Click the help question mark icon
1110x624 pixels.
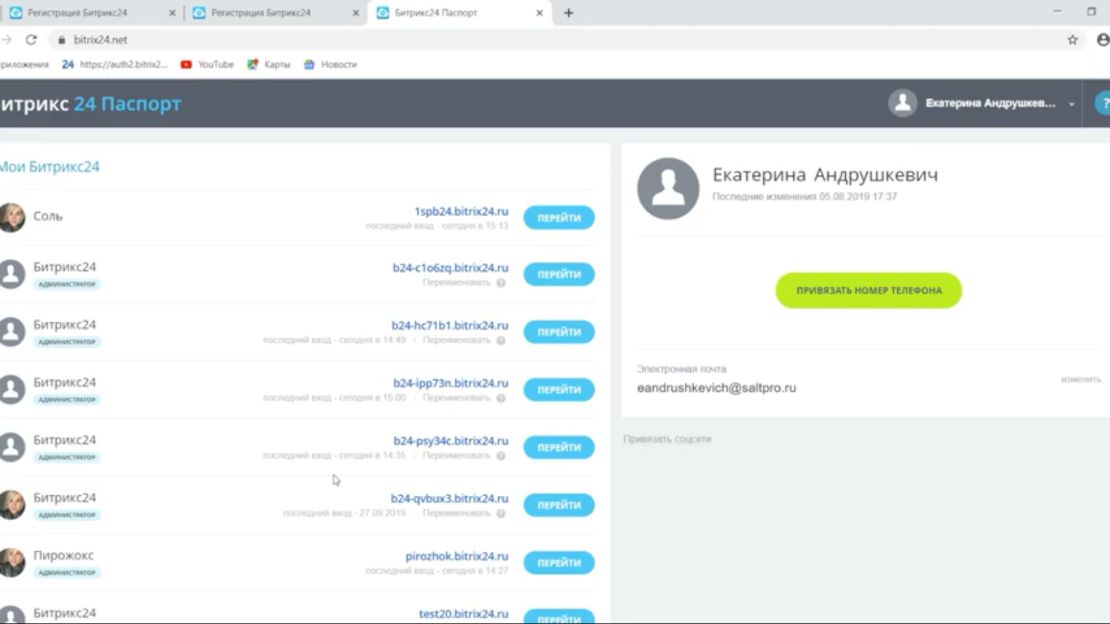1103,103
